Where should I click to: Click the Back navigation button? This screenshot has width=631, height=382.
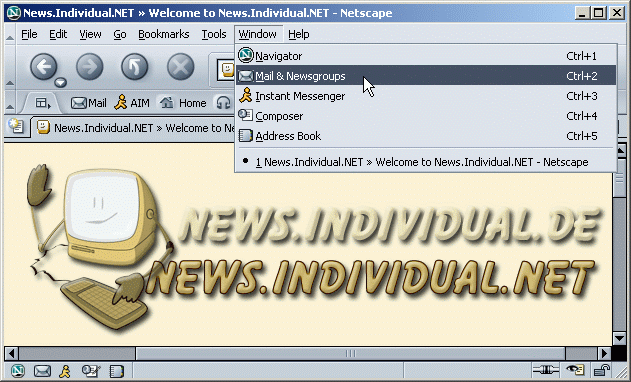[x=44, y=66]
